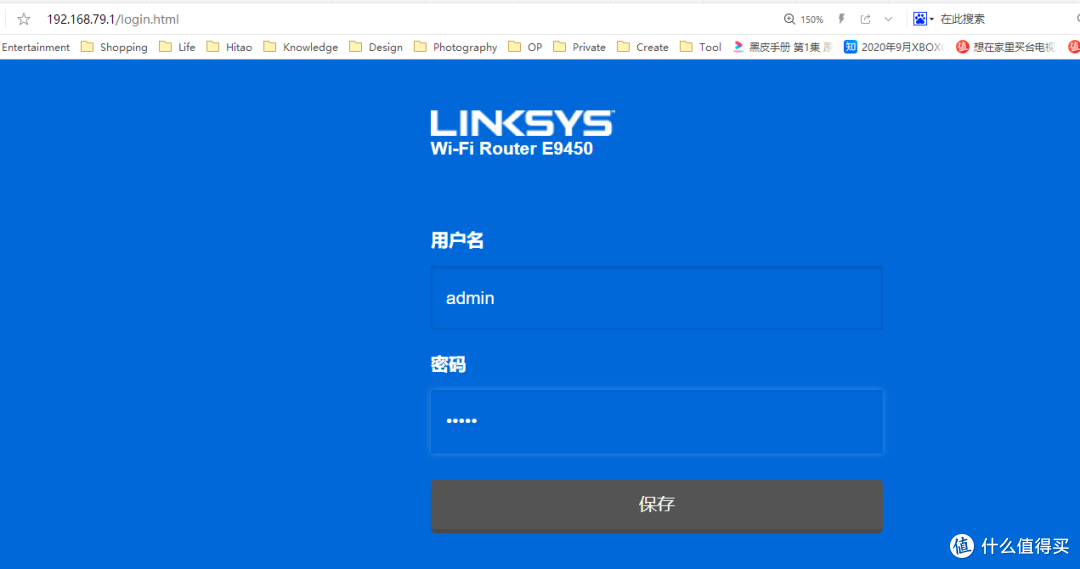Click the 用户名 label
The width and height of the screenshot is (1080, 569).
(x=457, y=240)
